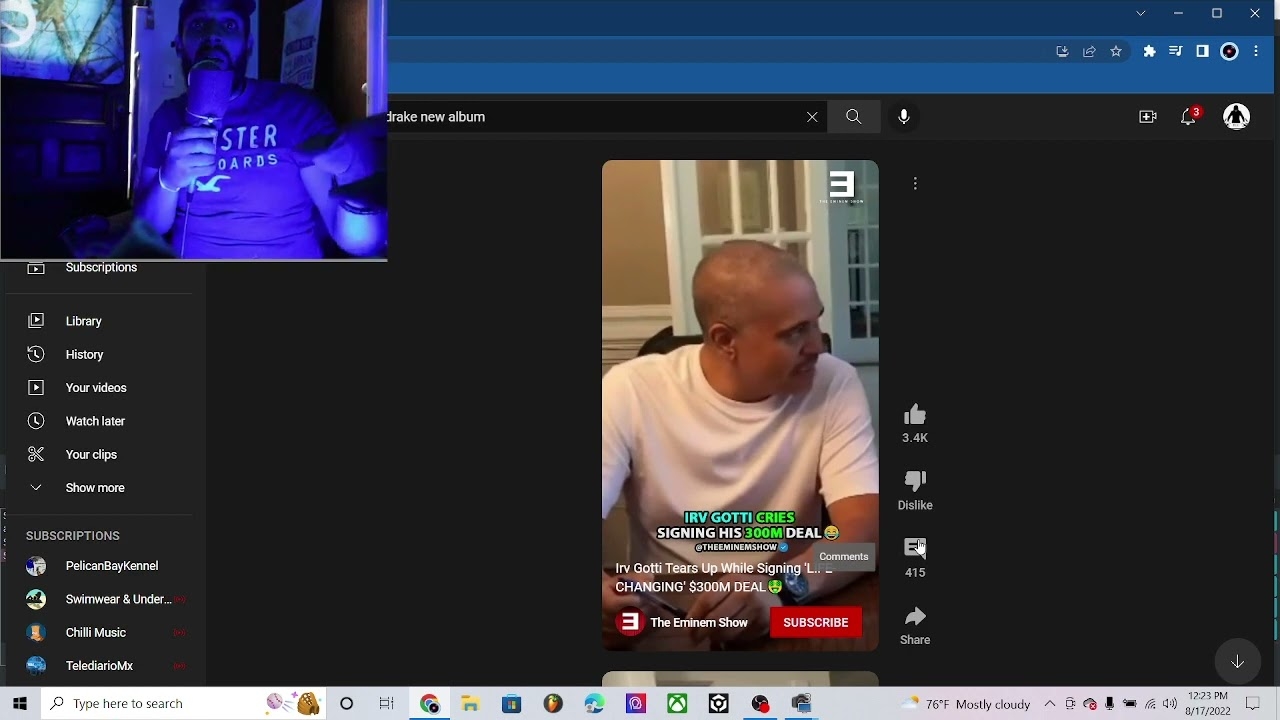Open Windows Action Center notifications

(1252, 704)
